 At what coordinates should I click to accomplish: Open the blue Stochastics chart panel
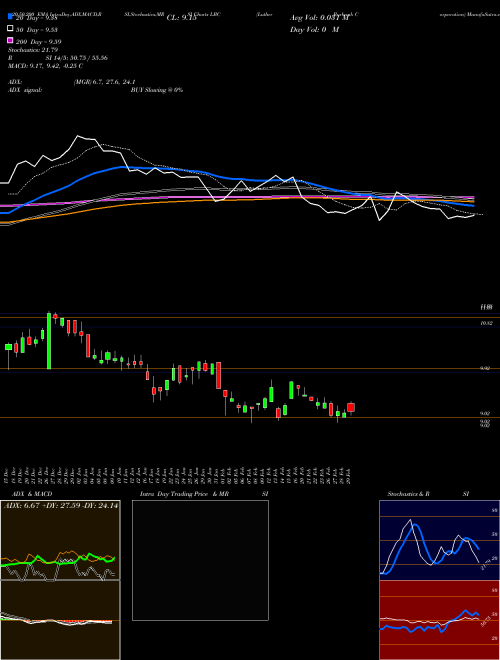(x=439, y=540)
